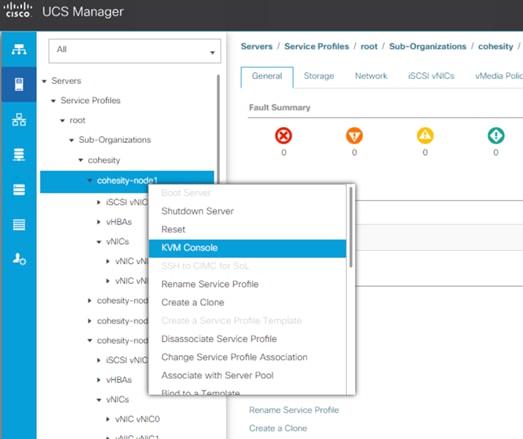Select the cohesity-node1 tree item
The width and height of the screenshot is (523, 439).
[127, 181]
